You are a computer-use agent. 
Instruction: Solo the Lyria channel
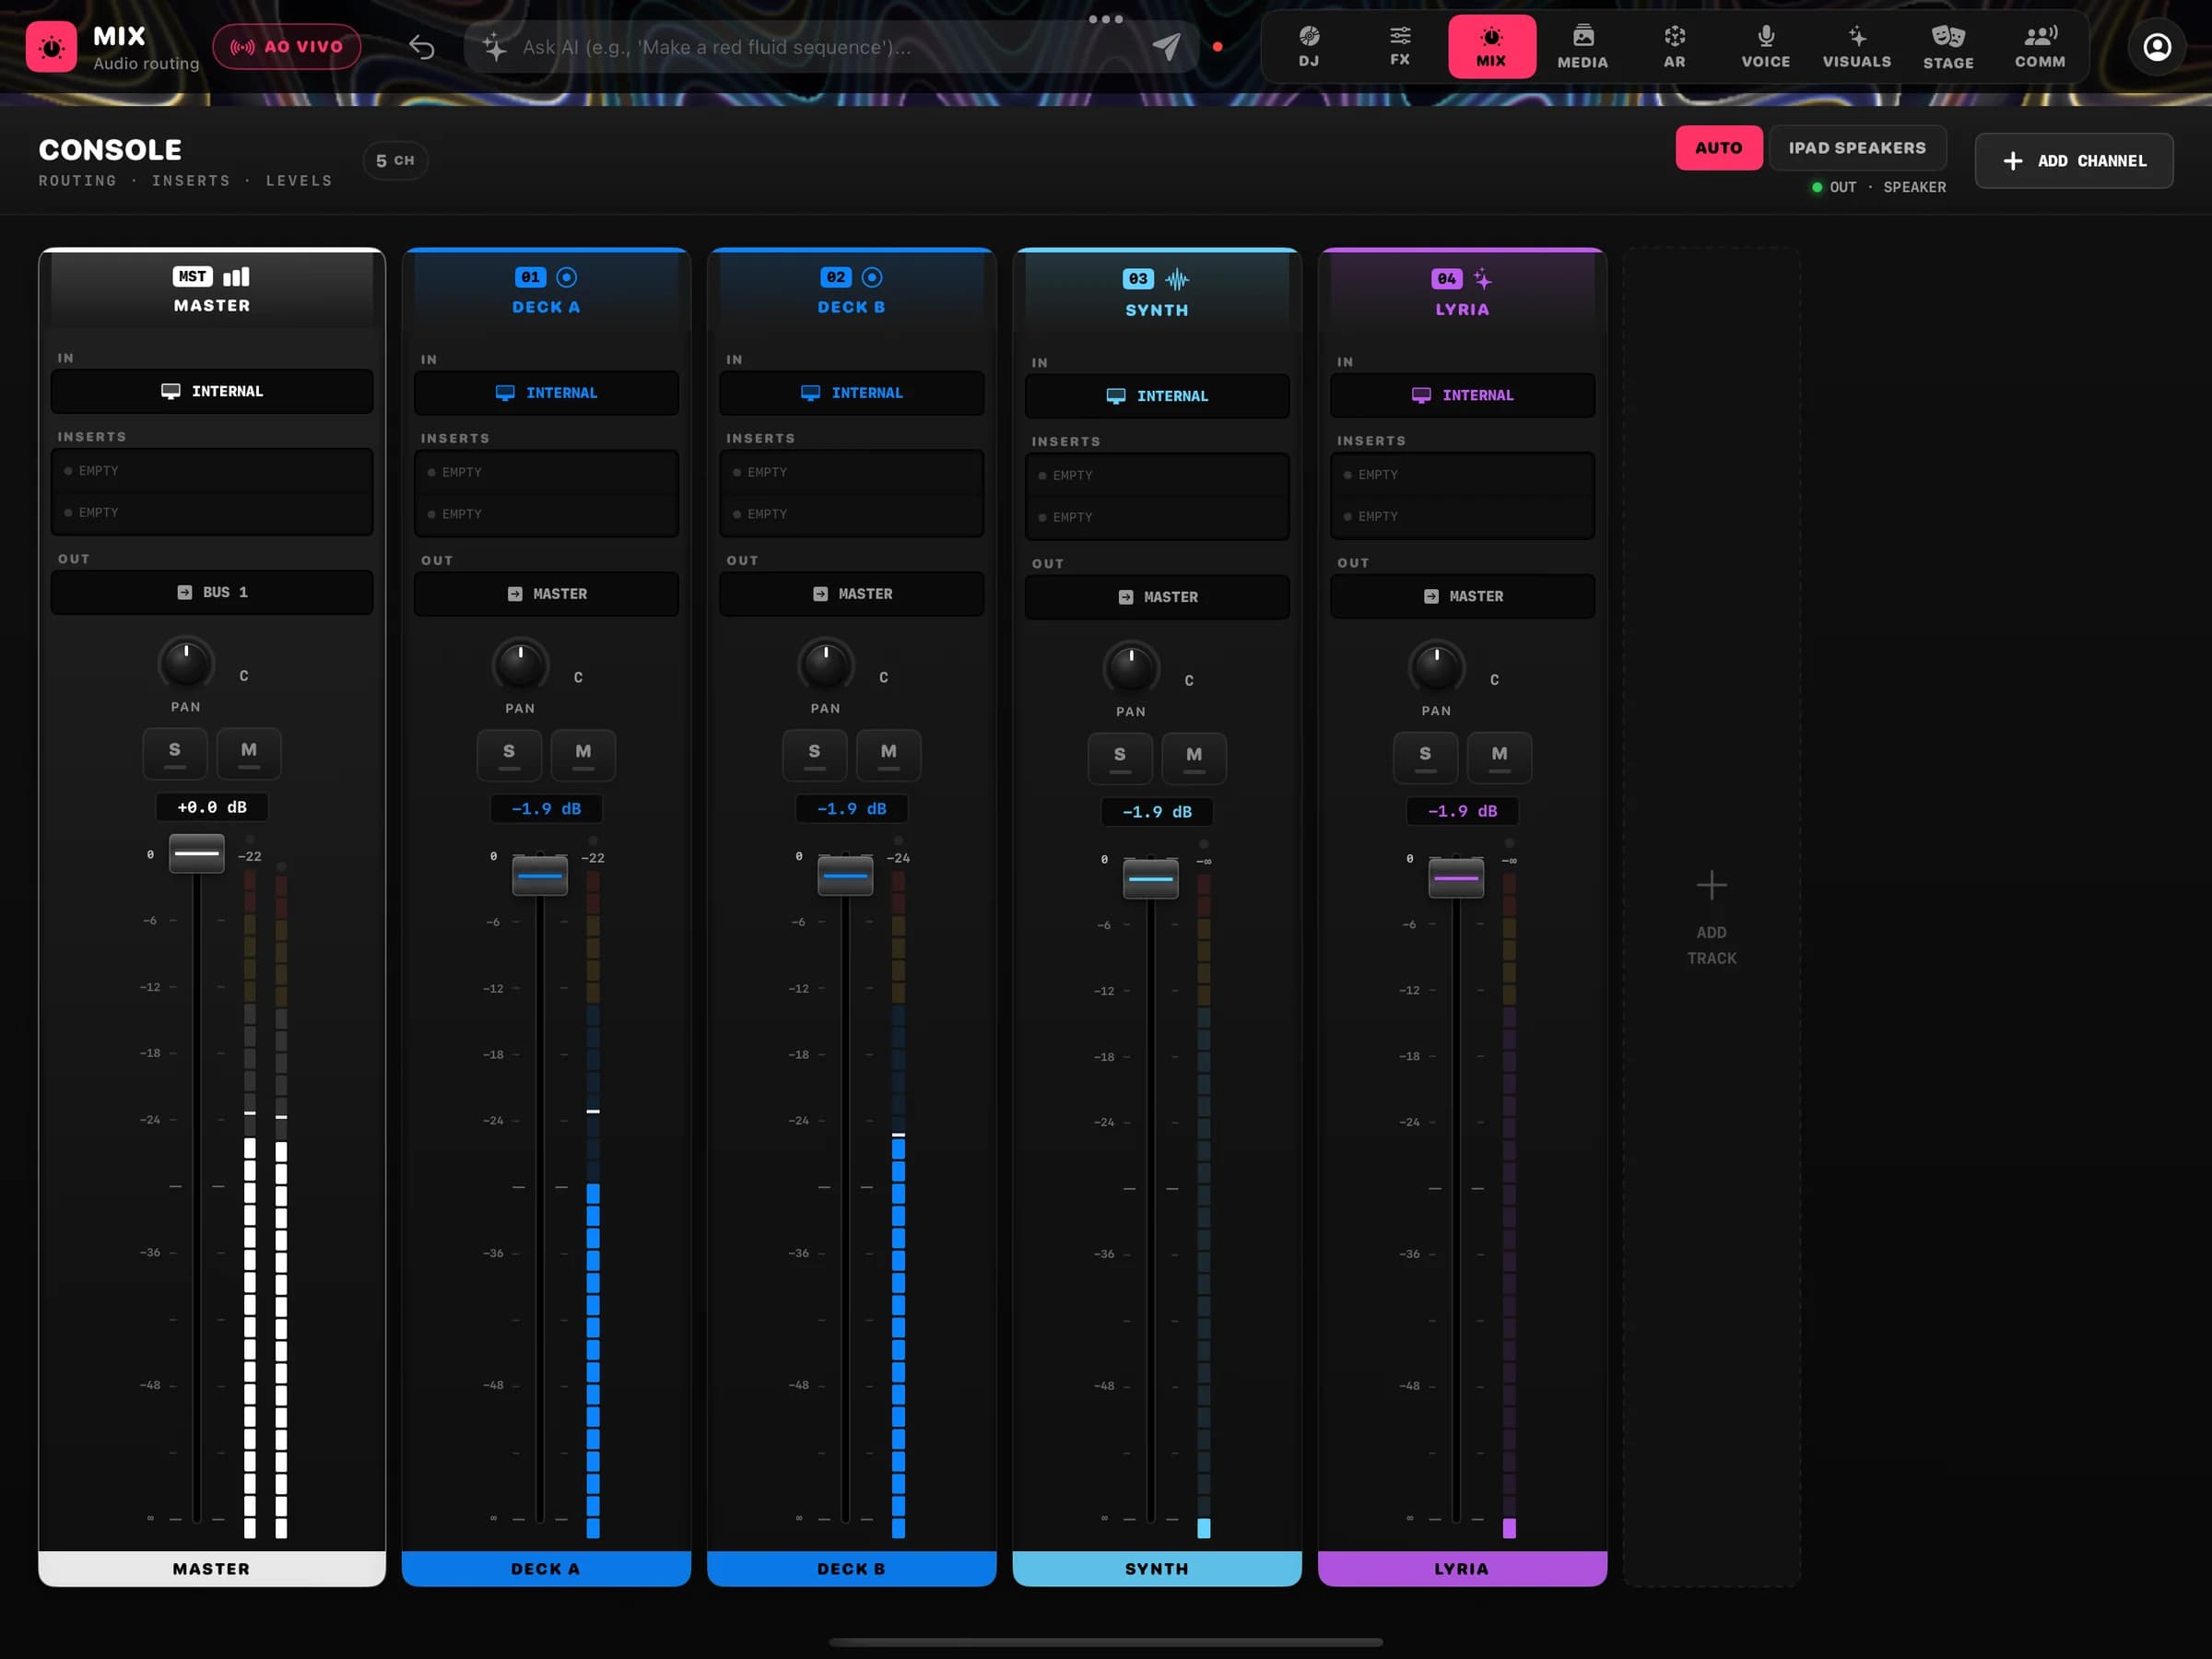click(x=1425, y=757)
